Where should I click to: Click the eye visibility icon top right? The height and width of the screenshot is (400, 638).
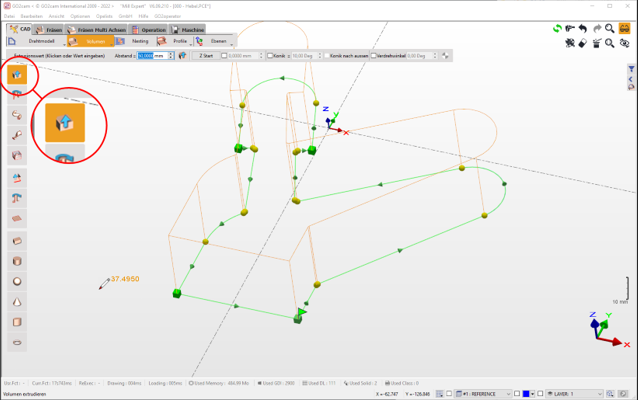tap(625, 44)
